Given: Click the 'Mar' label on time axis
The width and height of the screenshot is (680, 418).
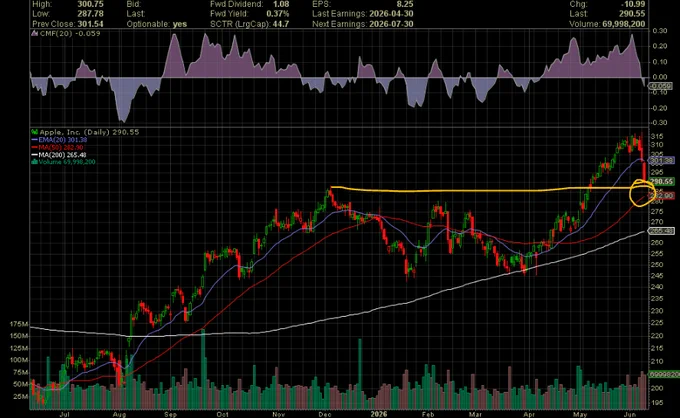Looking at the screenshot, I should (x=475, y=415).
